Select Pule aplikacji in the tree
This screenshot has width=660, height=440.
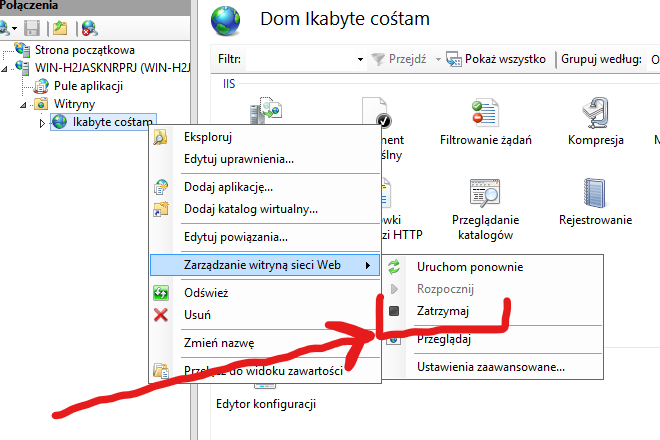click(88, 86)
